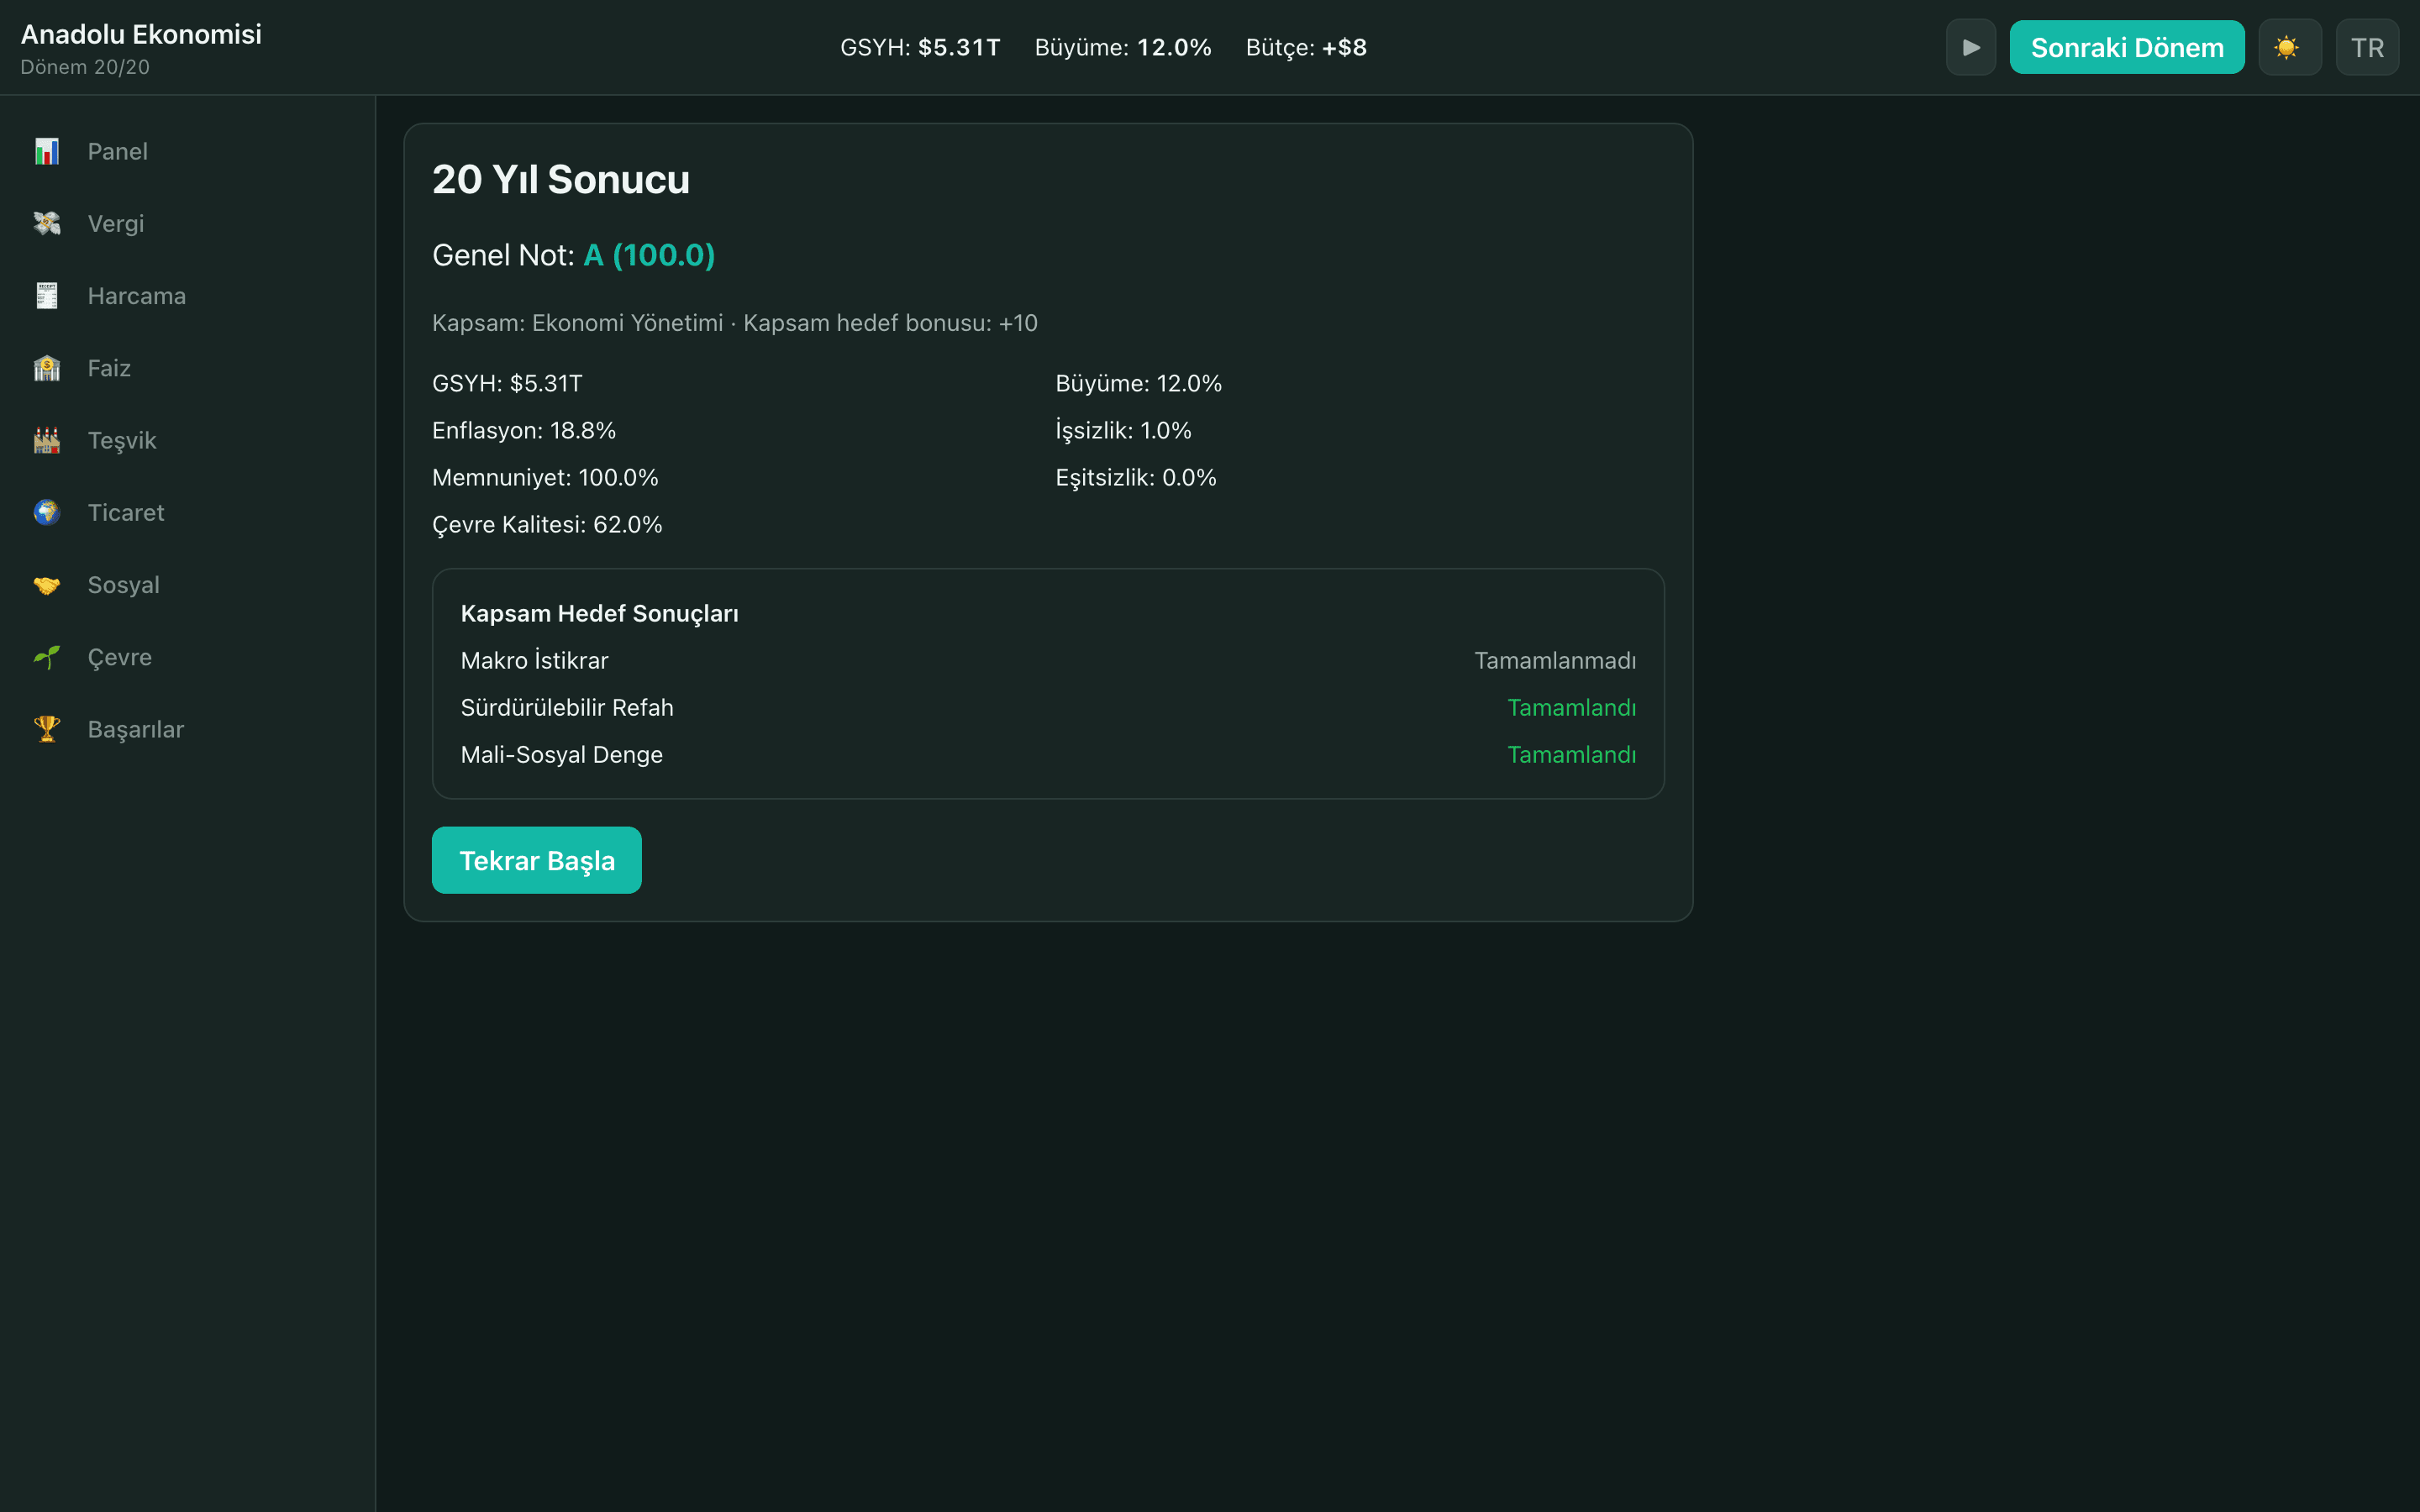Click the Faiz bank icon
The height and width of the screenshot is (1512, 2420).
[x=47, y=368]
